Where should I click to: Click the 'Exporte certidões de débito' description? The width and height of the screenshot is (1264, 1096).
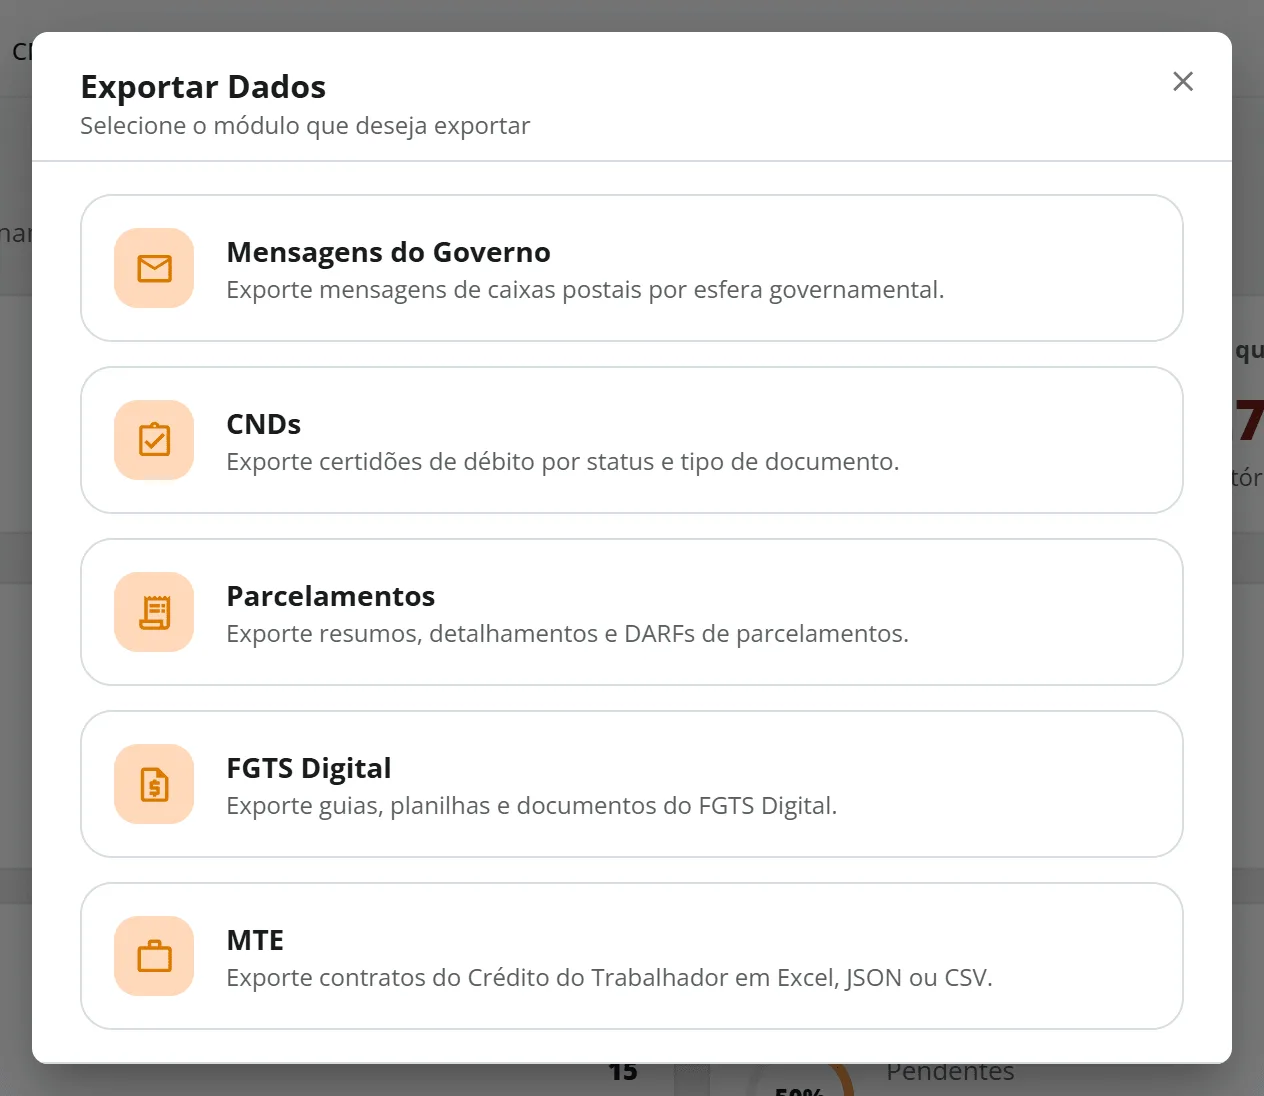point(563,462)
